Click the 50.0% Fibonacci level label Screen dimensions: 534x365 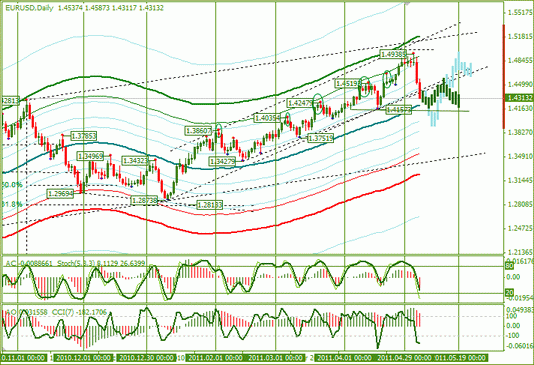12,185
